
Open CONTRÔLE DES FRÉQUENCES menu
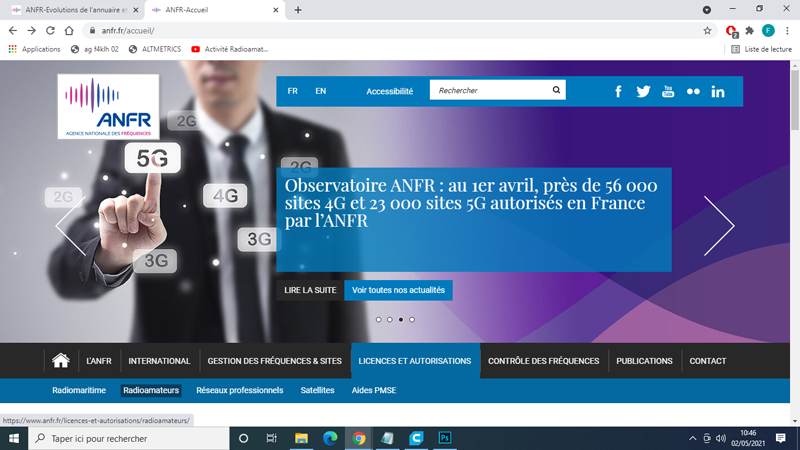pos(543,361)
